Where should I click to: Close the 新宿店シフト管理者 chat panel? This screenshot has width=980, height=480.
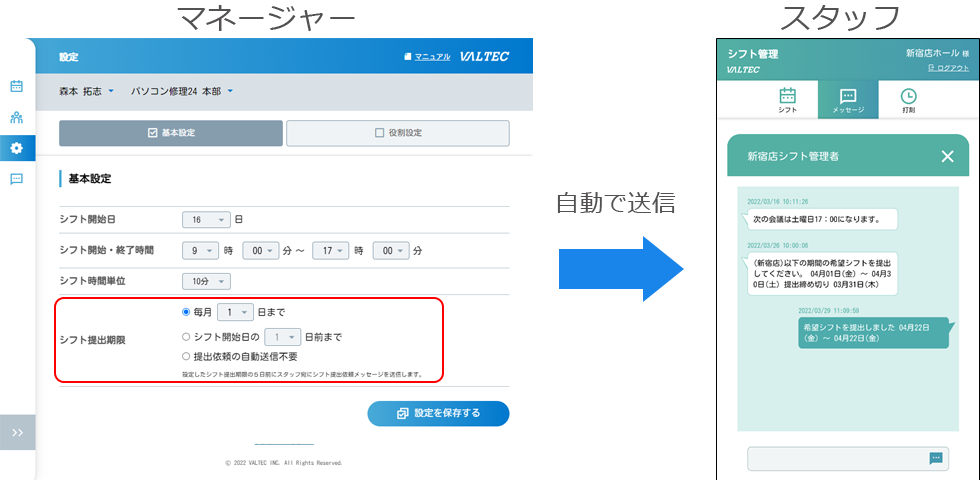point(948,156)
